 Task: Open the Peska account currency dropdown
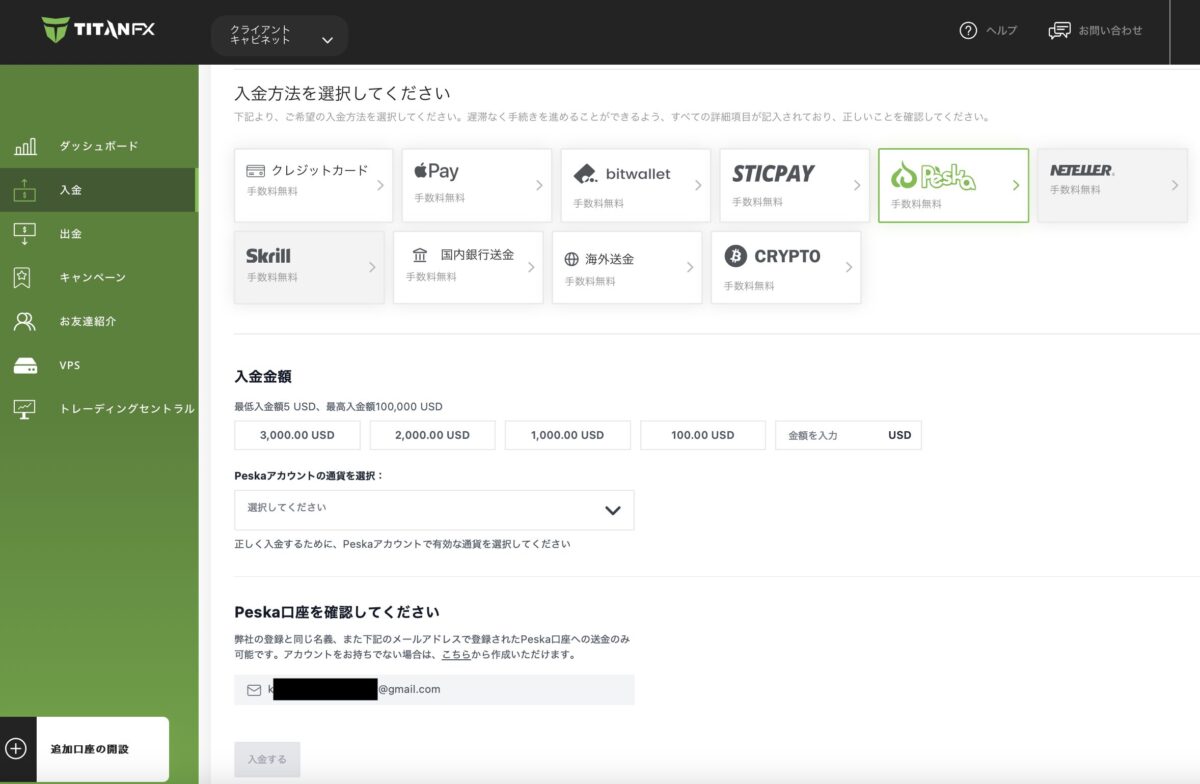pos(433,510)
